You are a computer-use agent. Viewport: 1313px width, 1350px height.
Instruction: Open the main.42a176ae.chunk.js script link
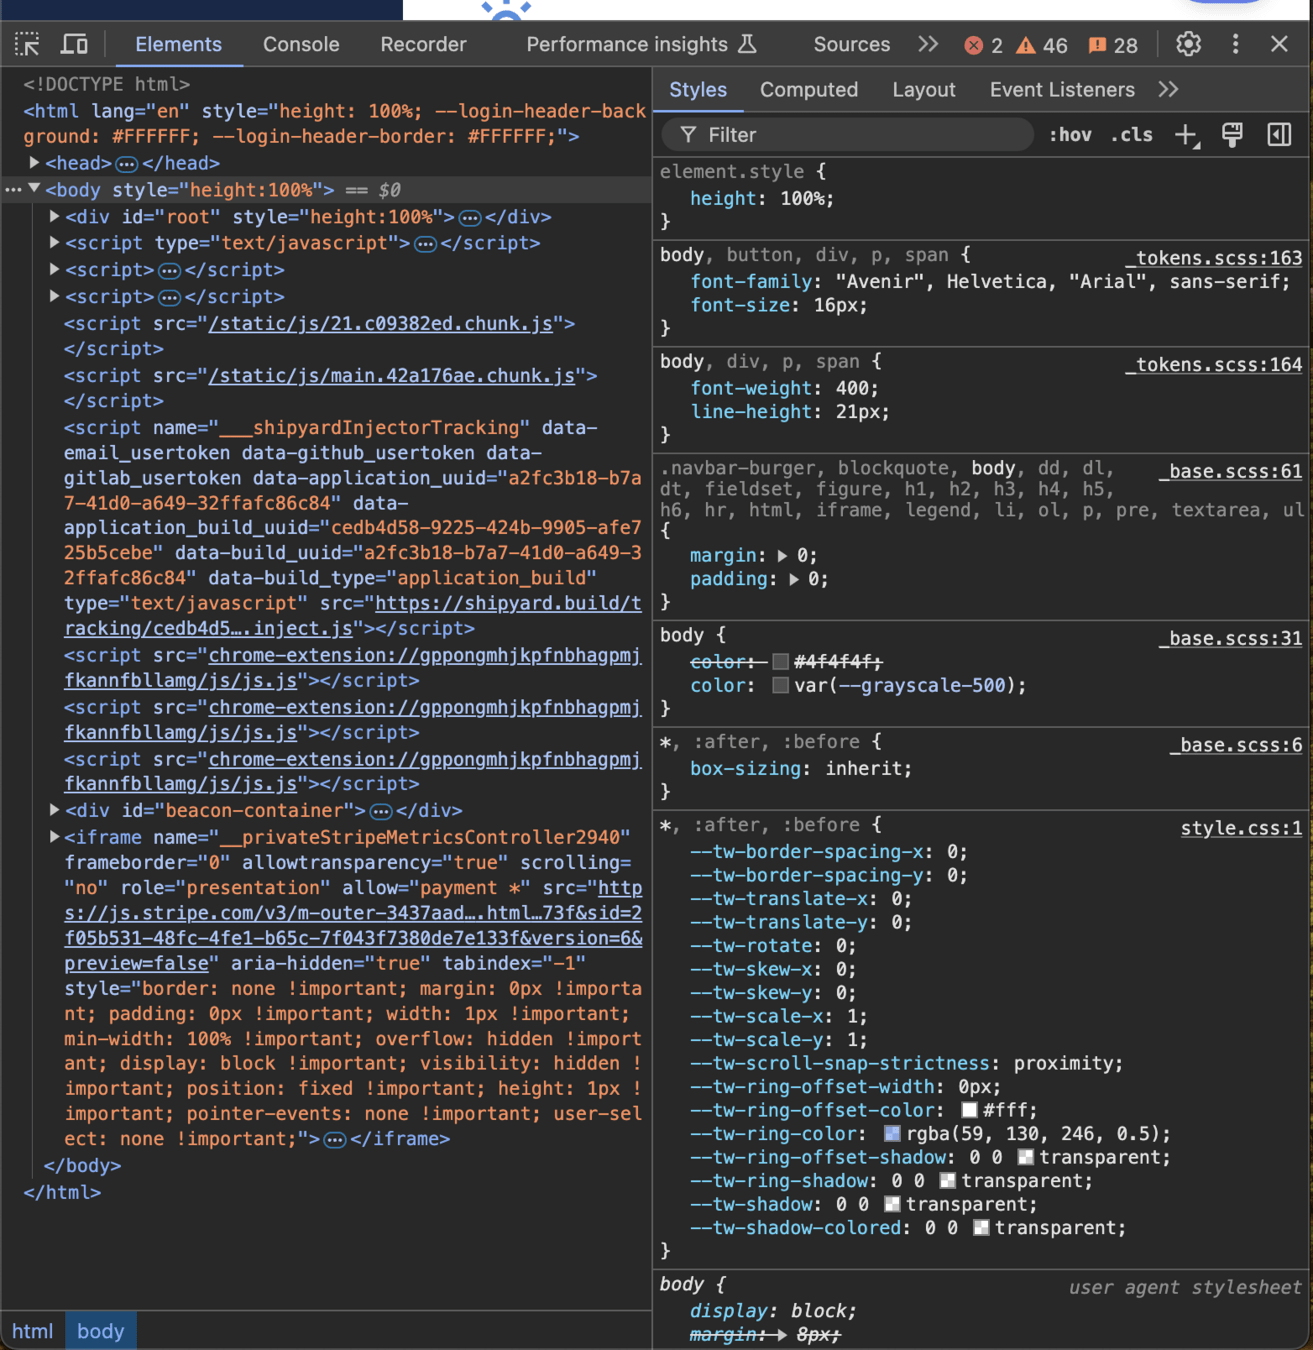click(x=391, y=375)
